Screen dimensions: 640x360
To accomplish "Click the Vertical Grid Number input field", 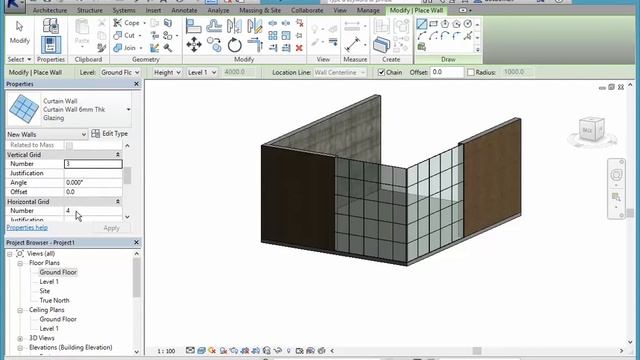I will click(x=93, y=164).
